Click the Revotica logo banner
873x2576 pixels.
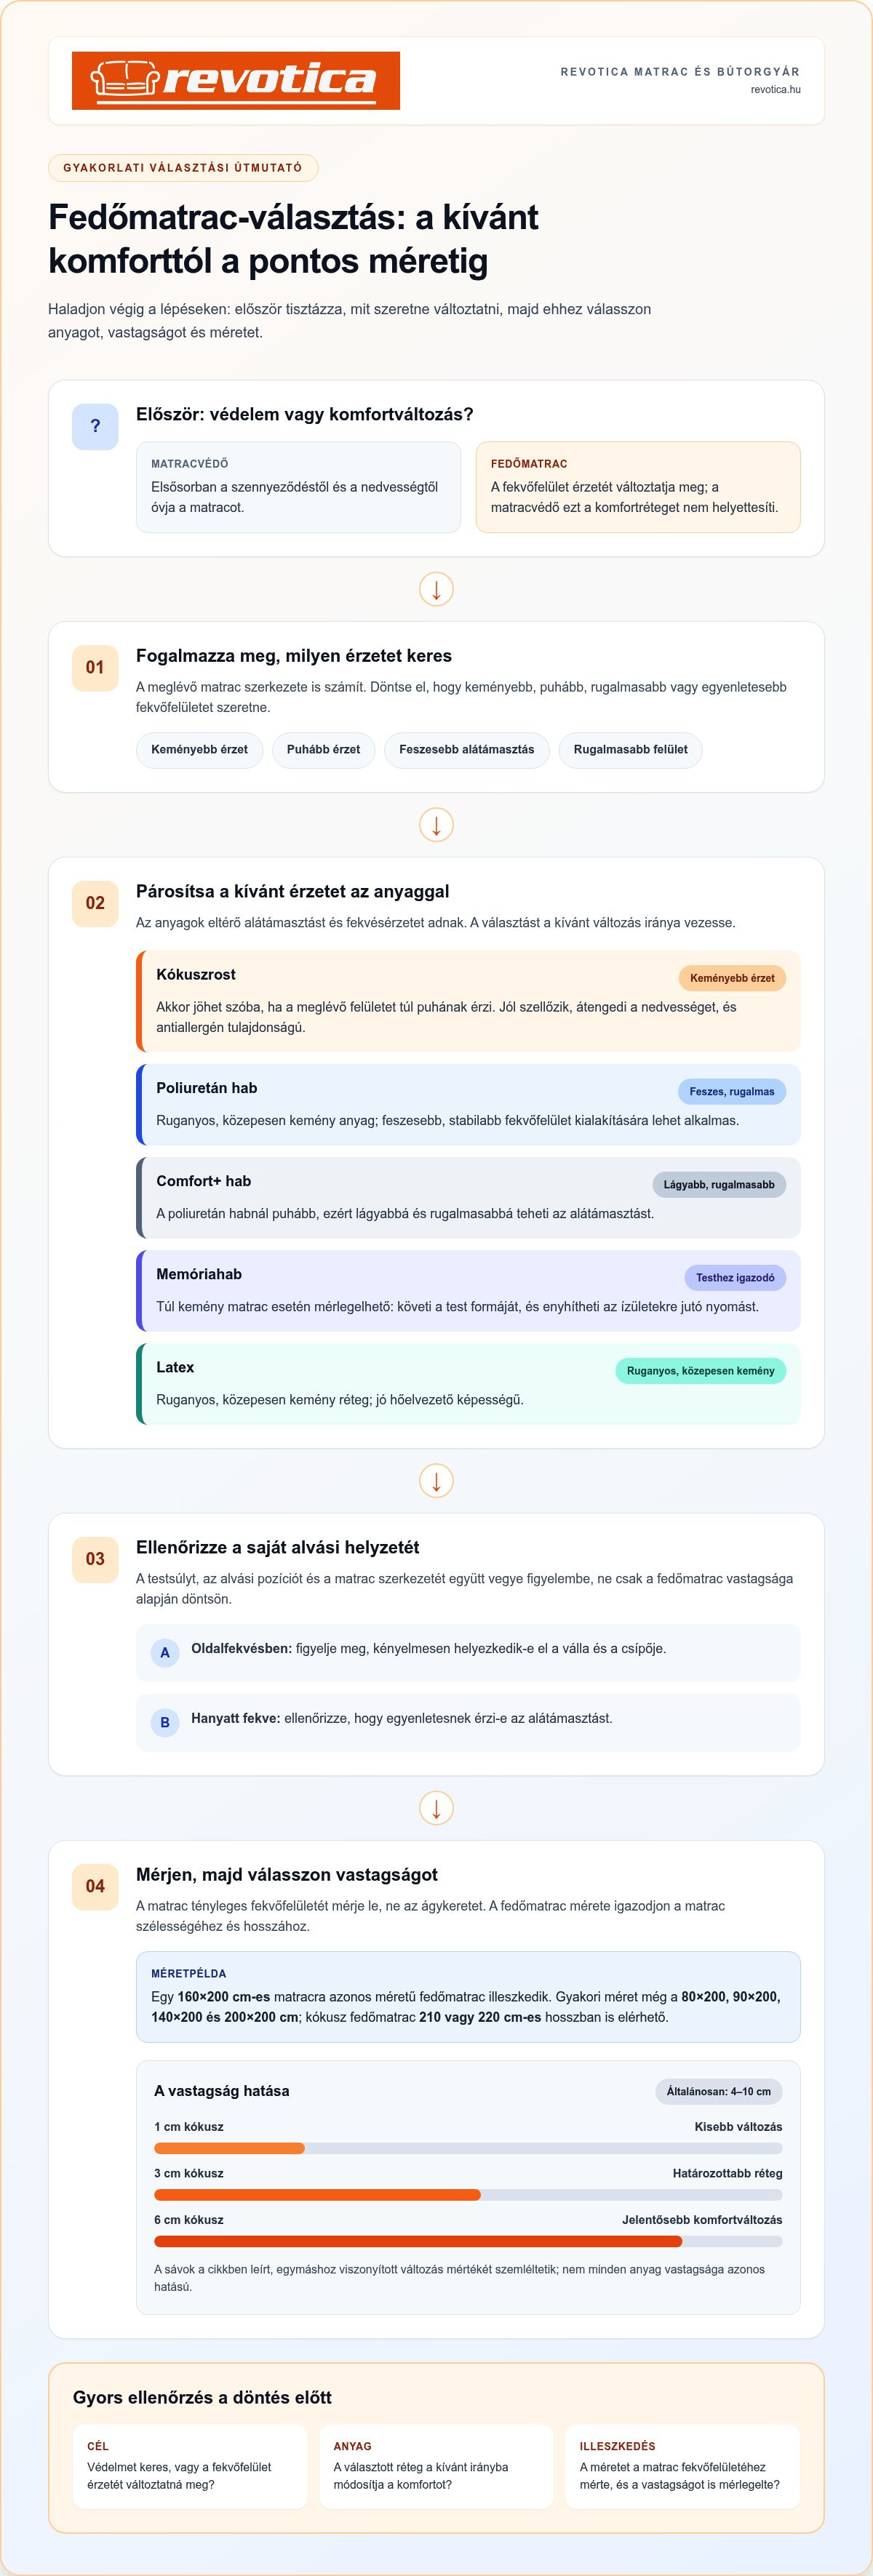pos(236,81)
